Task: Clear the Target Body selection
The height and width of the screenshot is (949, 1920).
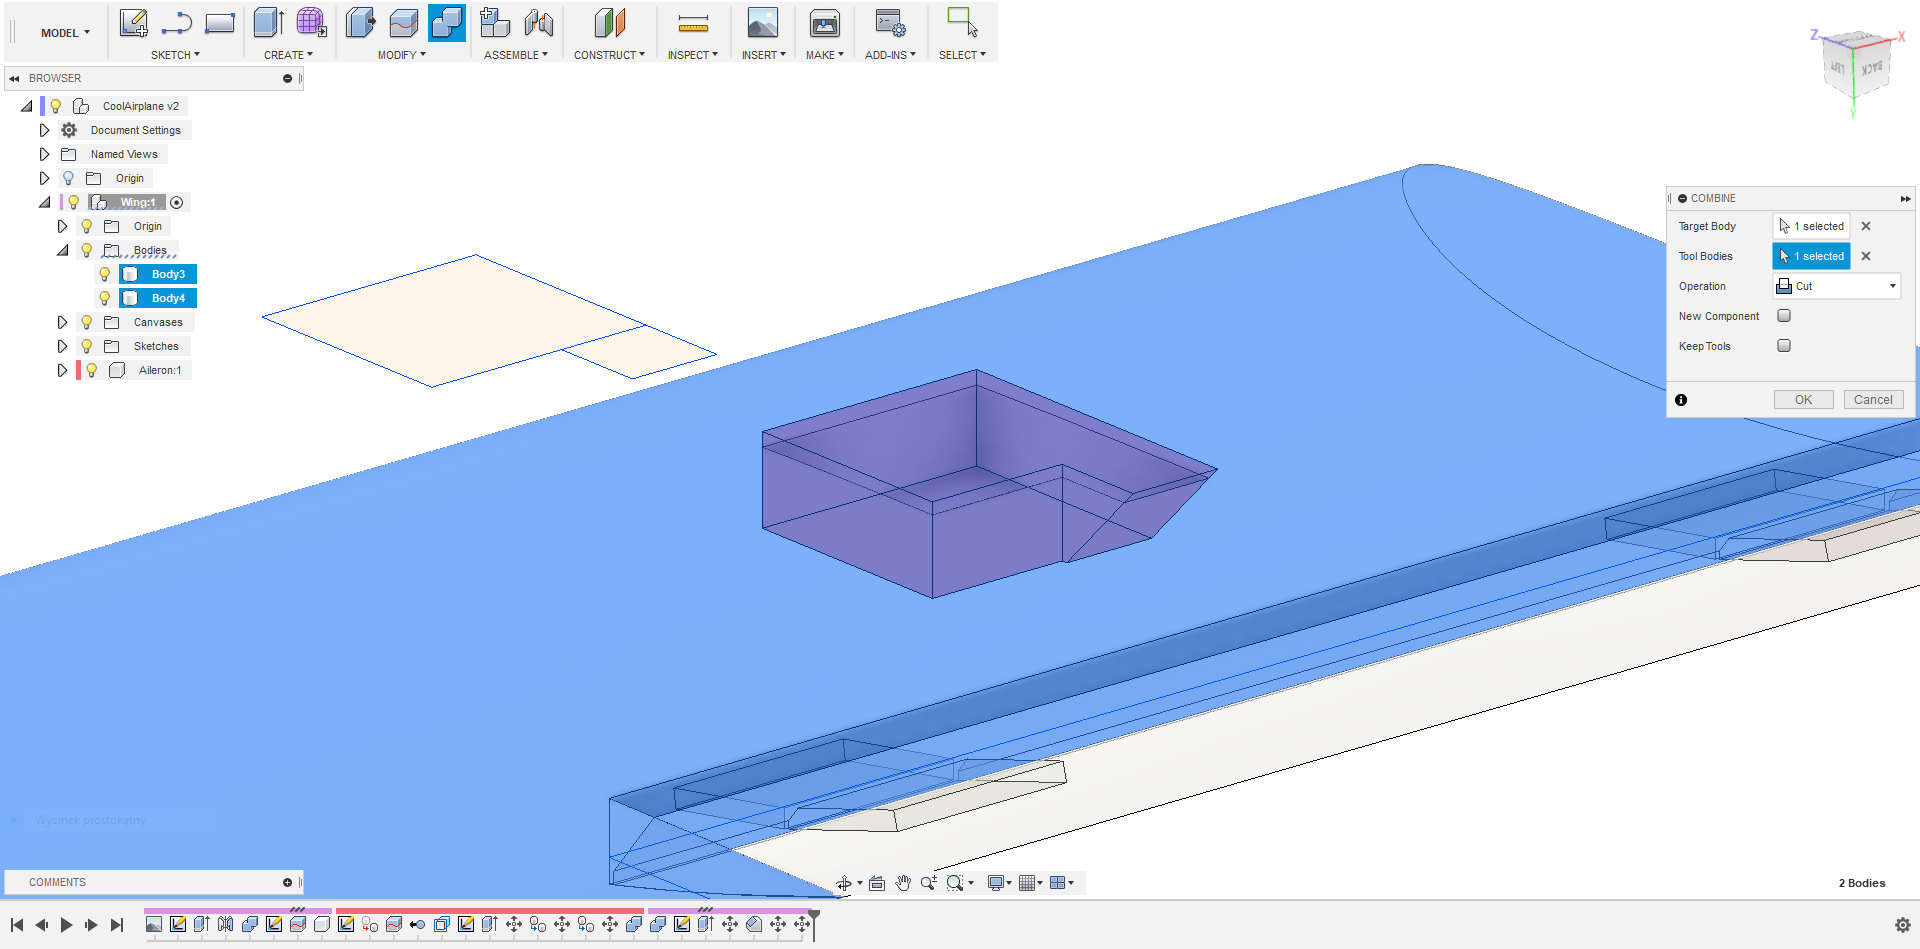Action: (x=1866, y=226)
